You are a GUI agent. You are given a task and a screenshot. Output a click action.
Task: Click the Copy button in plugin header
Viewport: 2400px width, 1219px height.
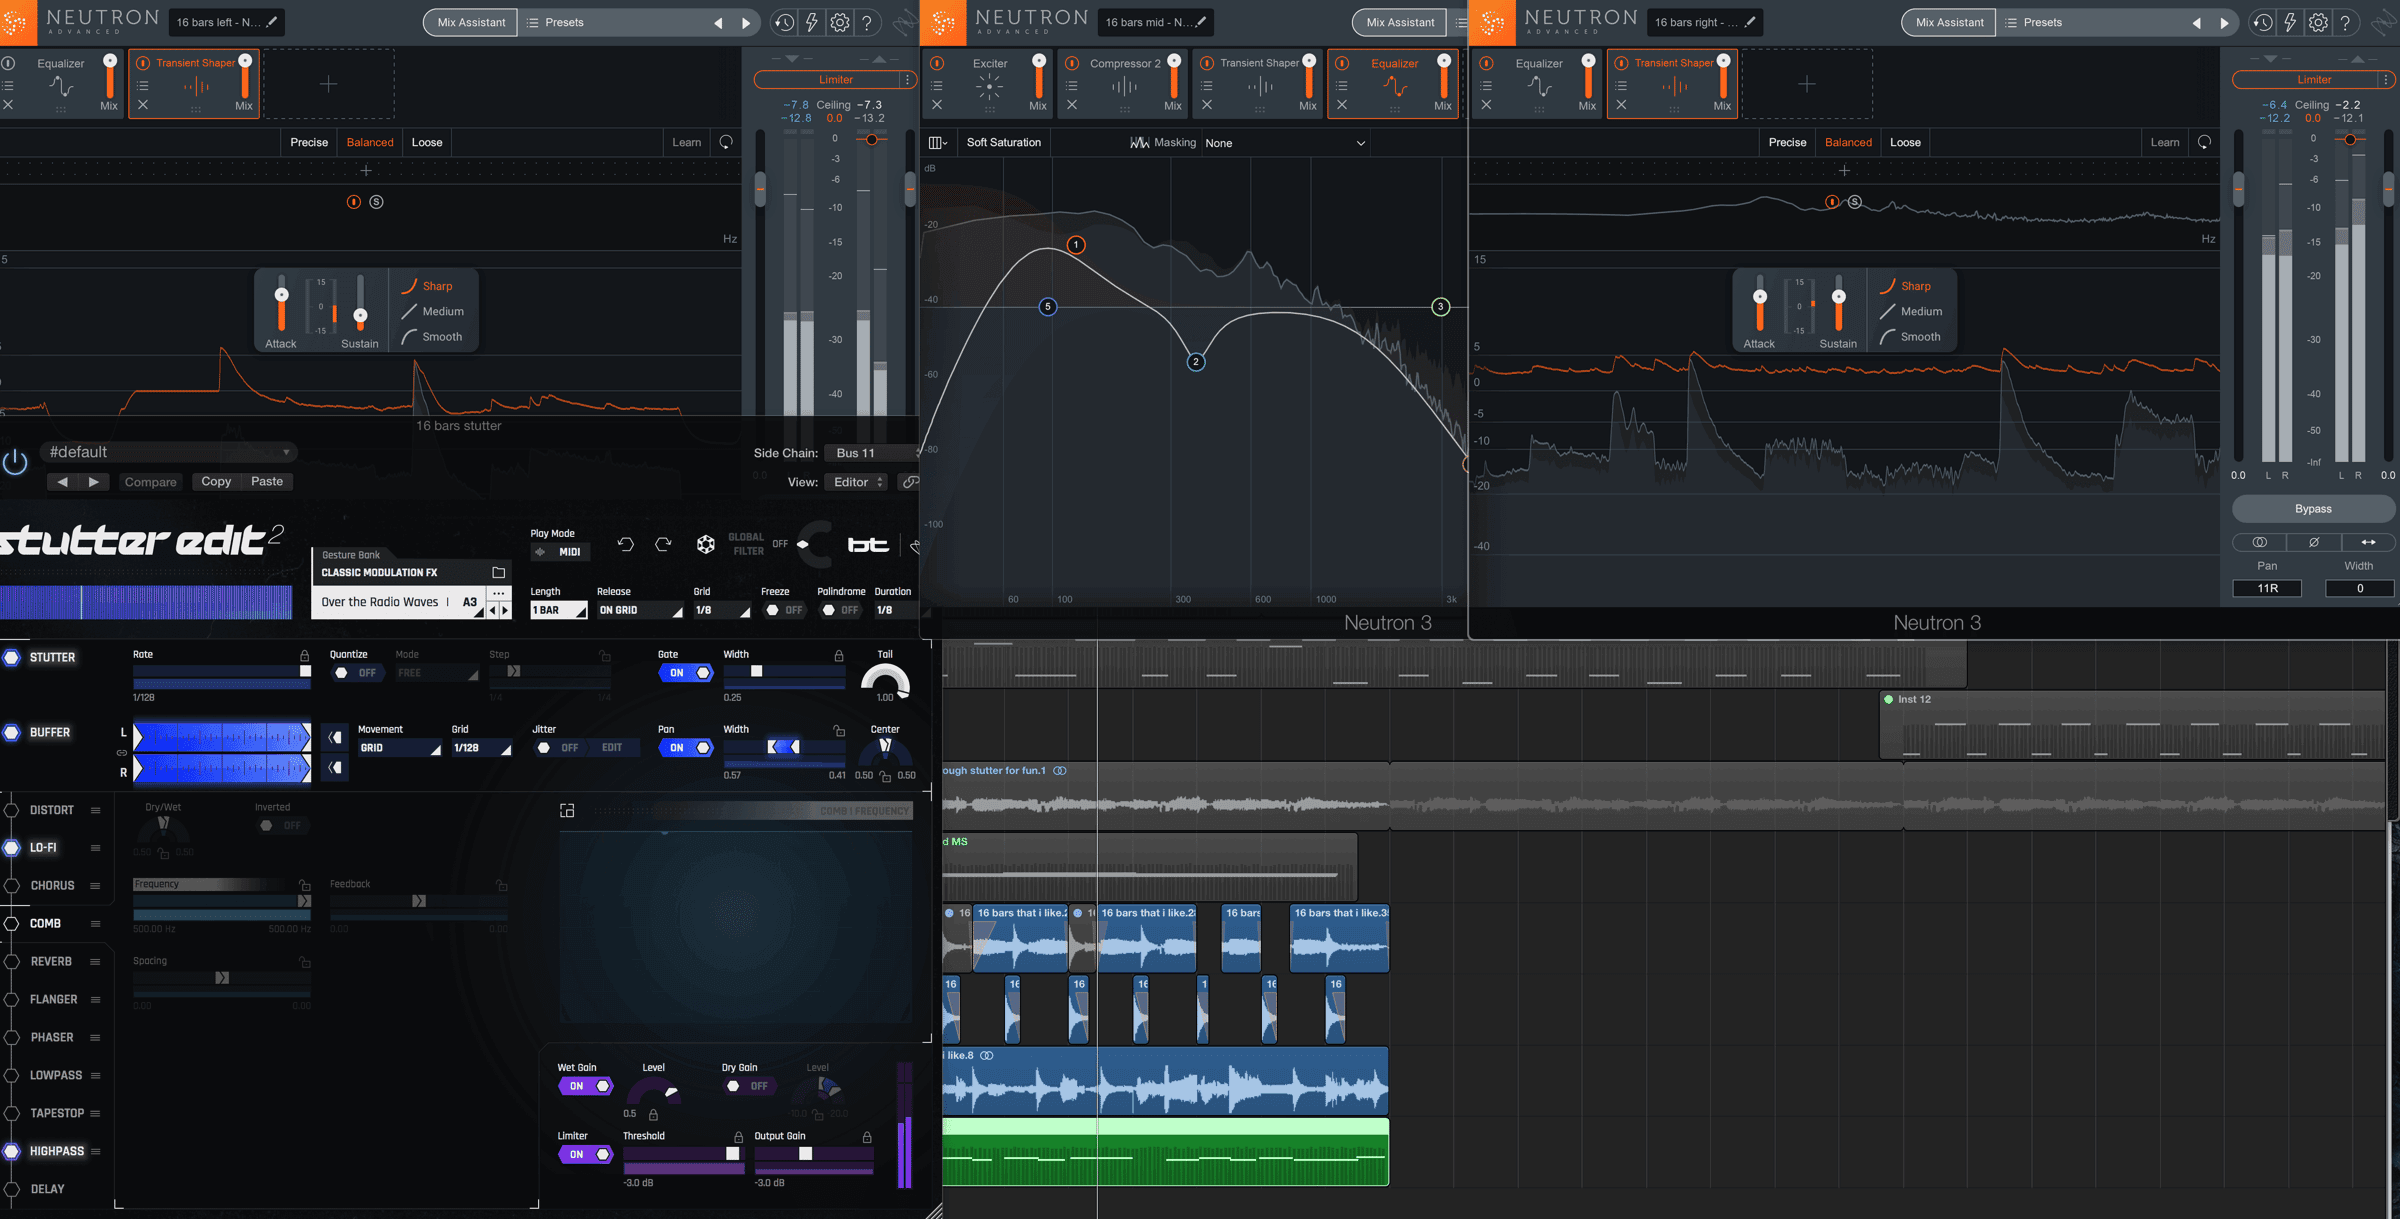(x=216, y=481)
